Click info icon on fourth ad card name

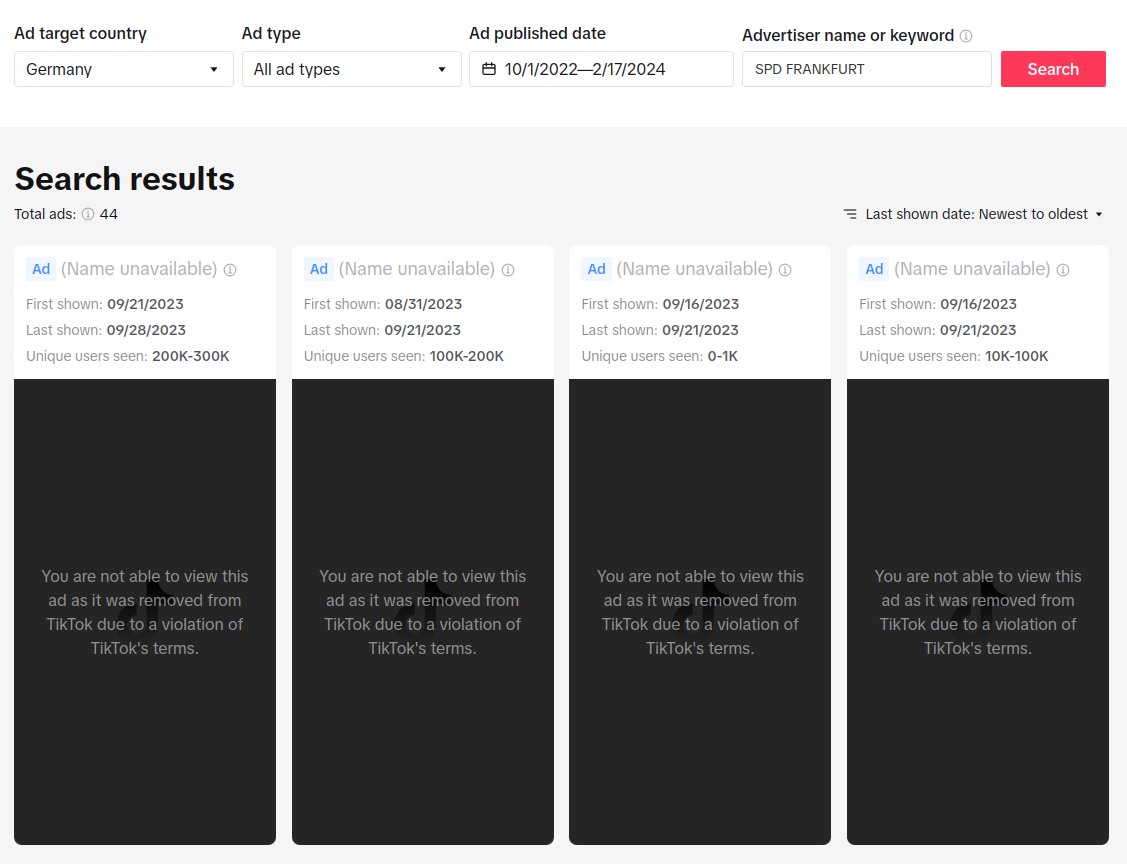[1063, 270]
